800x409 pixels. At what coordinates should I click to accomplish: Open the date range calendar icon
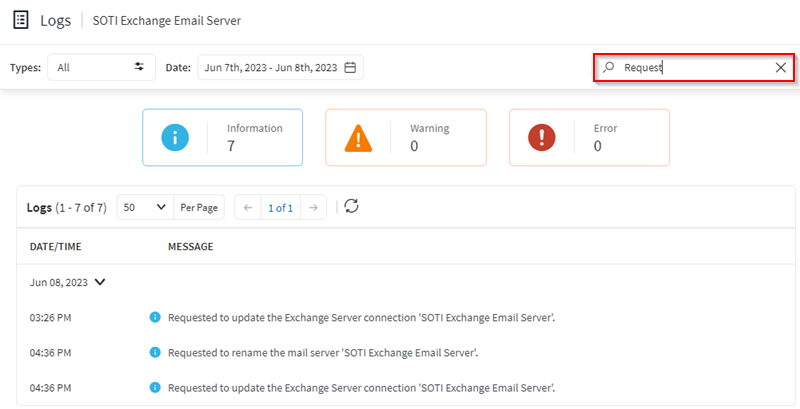click(x=350, y=68)
